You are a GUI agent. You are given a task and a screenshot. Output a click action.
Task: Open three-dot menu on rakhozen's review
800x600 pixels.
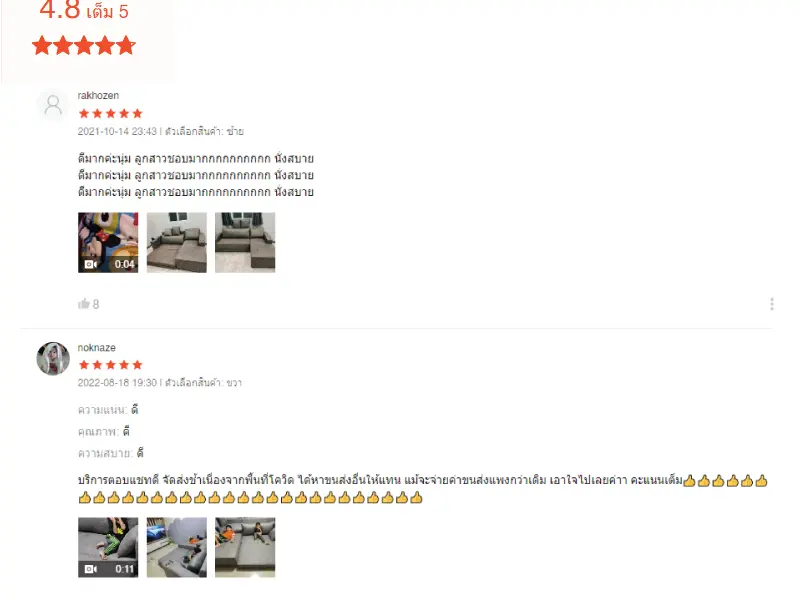tap(771, 304)
